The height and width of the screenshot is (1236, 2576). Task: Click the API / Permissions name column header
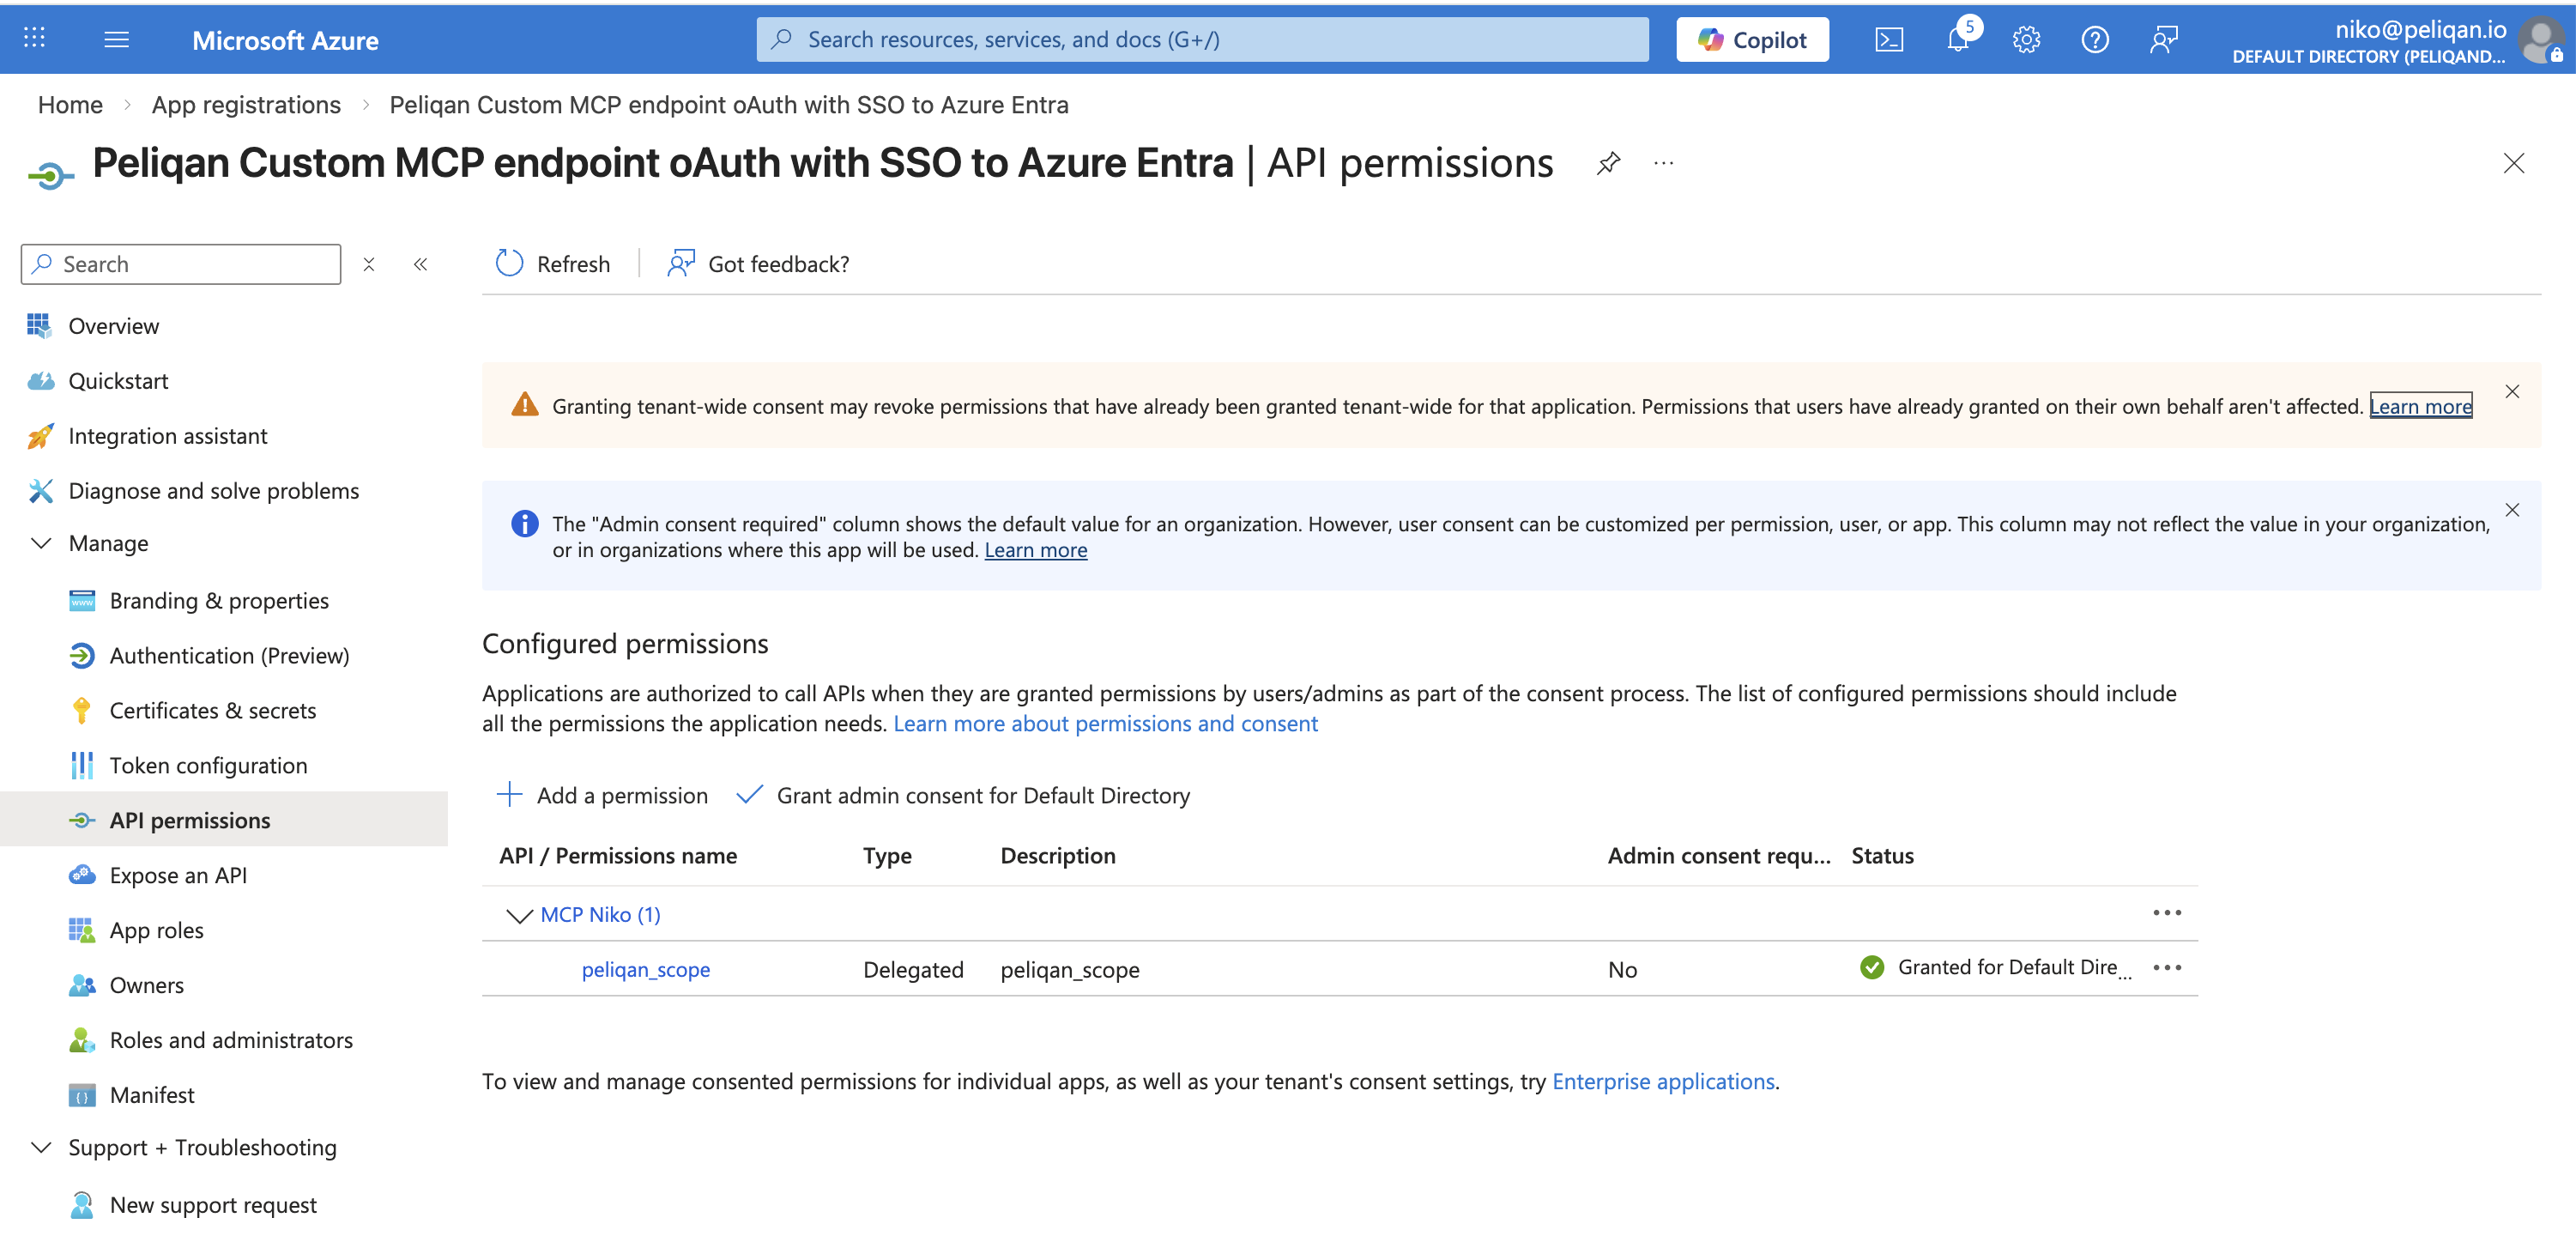618,856
